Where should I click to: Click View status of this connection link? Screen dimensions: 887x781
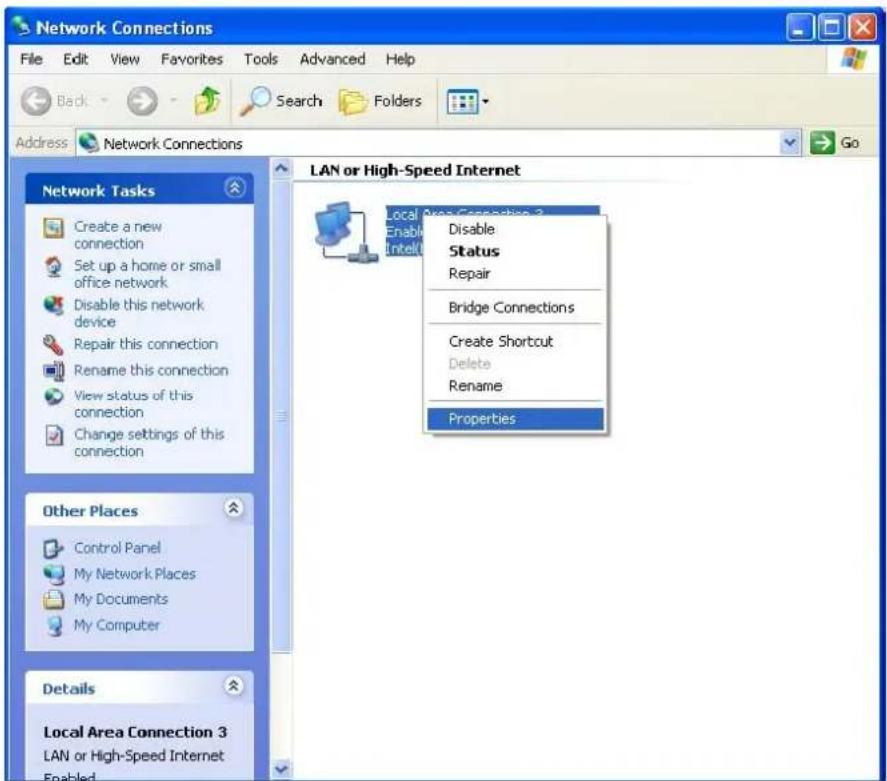point(134,404)
